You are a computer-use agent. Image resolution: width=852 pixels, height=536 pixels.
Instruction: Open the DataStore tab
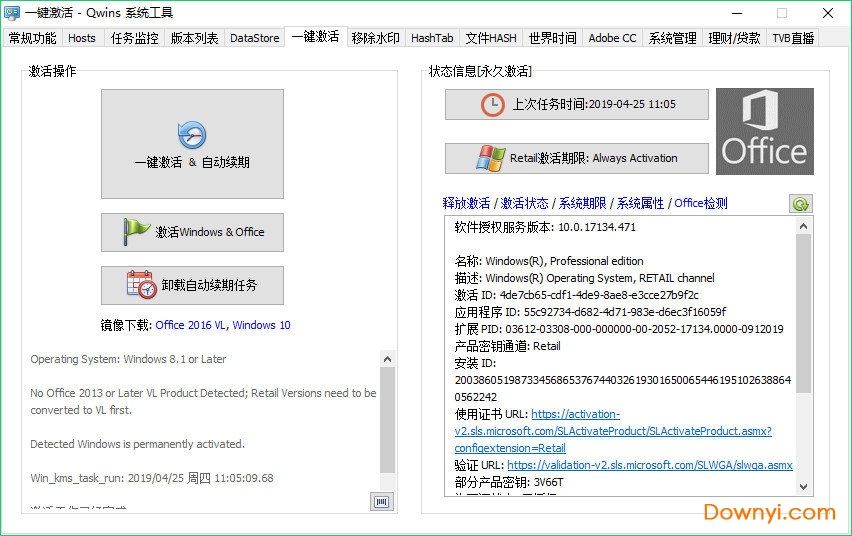[x=254, y=38]
